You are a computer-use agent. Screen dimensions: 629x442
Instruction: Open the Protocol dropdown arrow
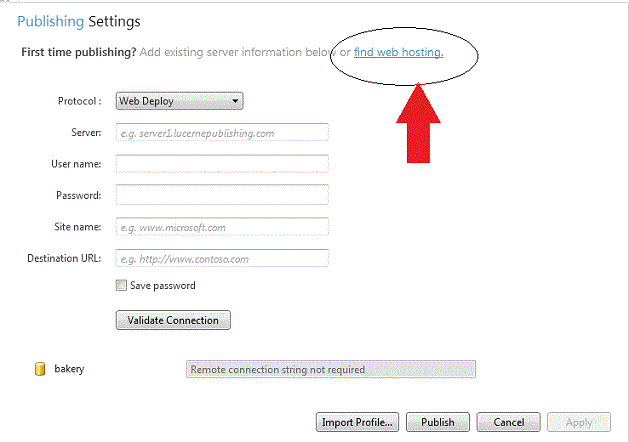pyautogui.click(x=235, y=101)
